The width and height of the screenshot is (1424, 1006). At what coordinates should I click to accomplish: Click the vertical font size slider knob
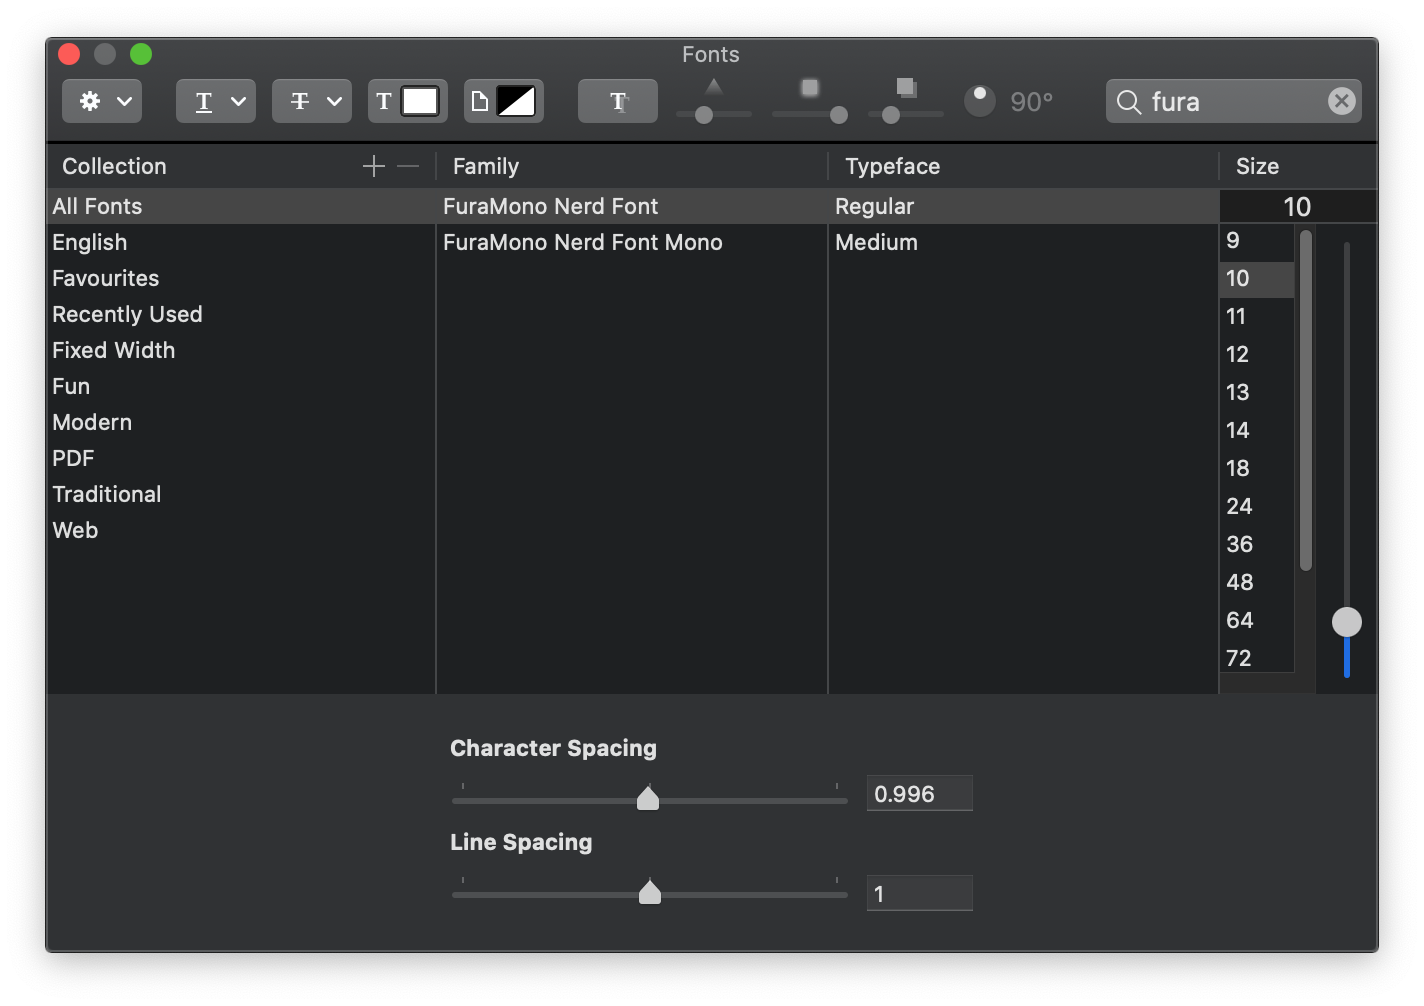1347,622
